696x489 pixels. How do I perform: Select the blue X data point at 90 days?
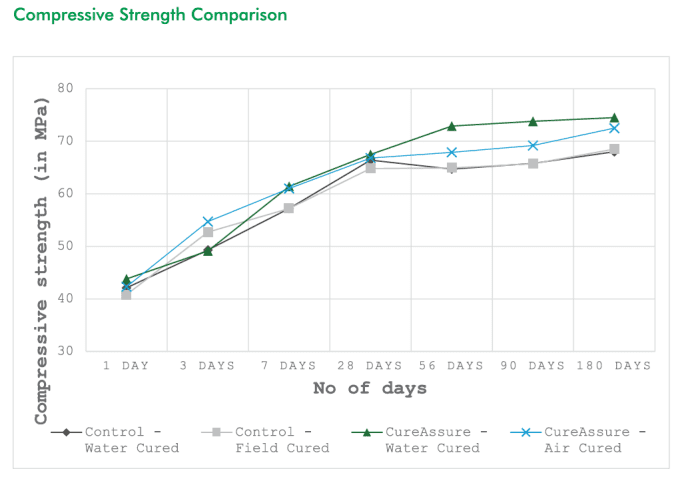coord(533,146)
